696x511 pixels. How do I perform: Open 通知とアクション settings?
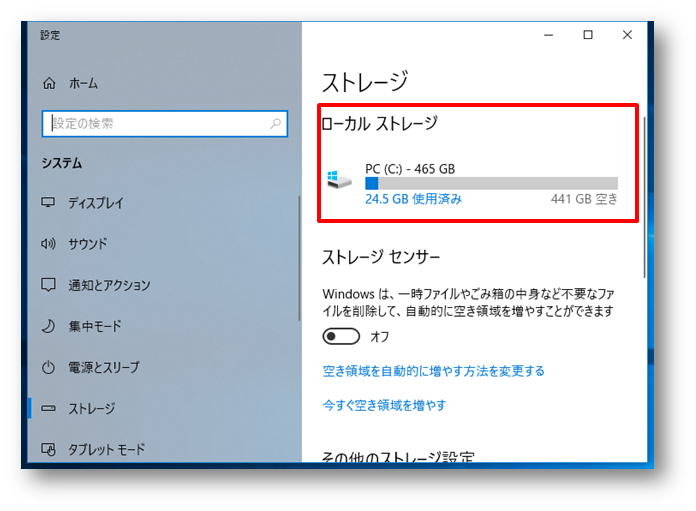click(109, 285)
